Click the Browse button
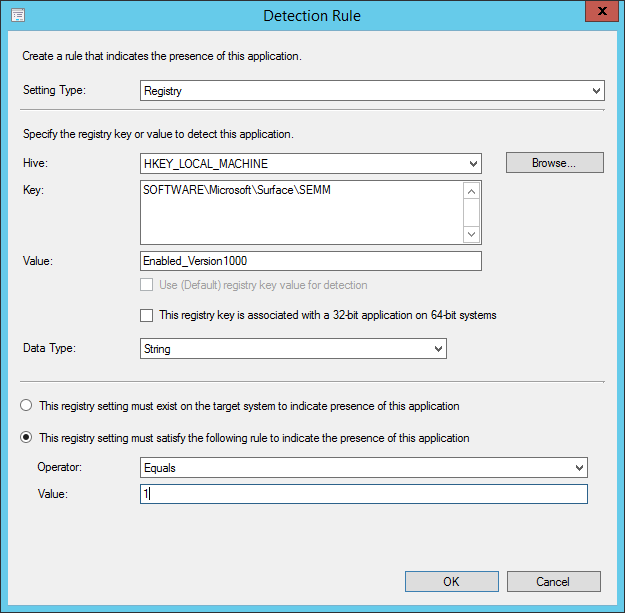The width and height of the screenshot is (625, 613). click(x=554, y=163)
